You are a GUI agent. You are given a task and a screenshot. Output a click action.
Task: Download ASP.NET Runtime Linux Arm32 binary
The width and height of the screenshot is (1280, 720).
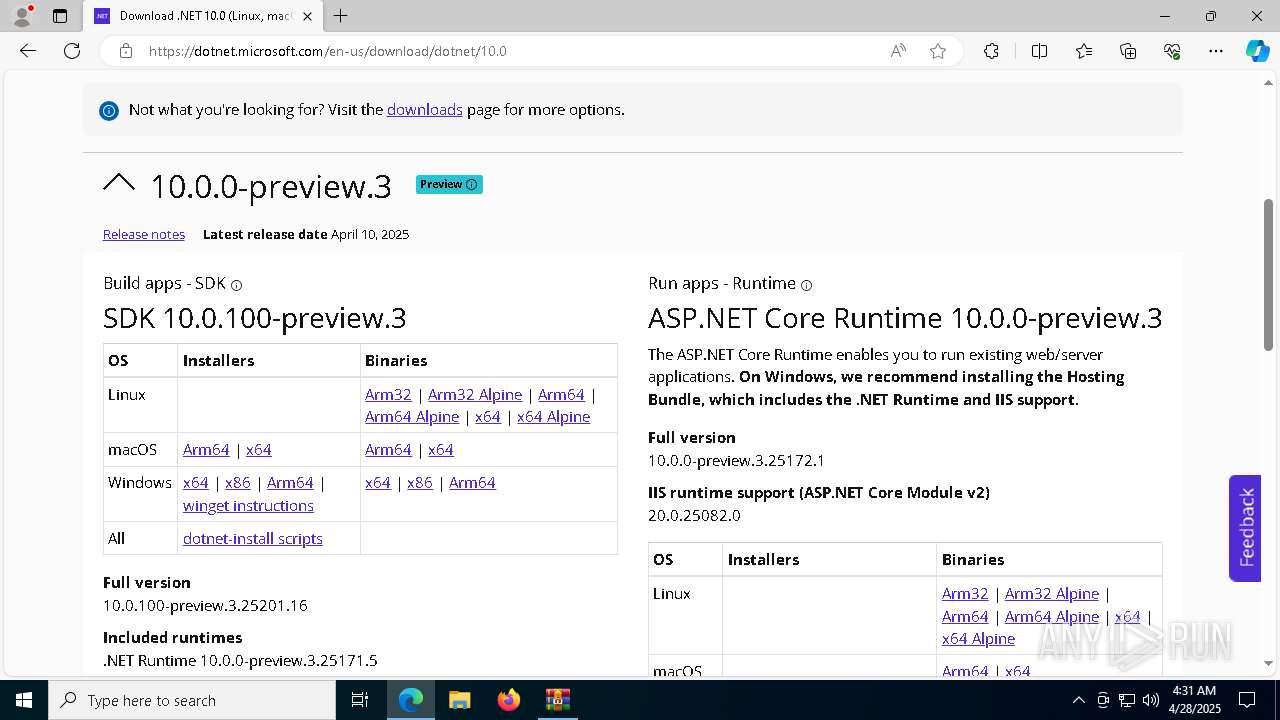coord(965,594)
